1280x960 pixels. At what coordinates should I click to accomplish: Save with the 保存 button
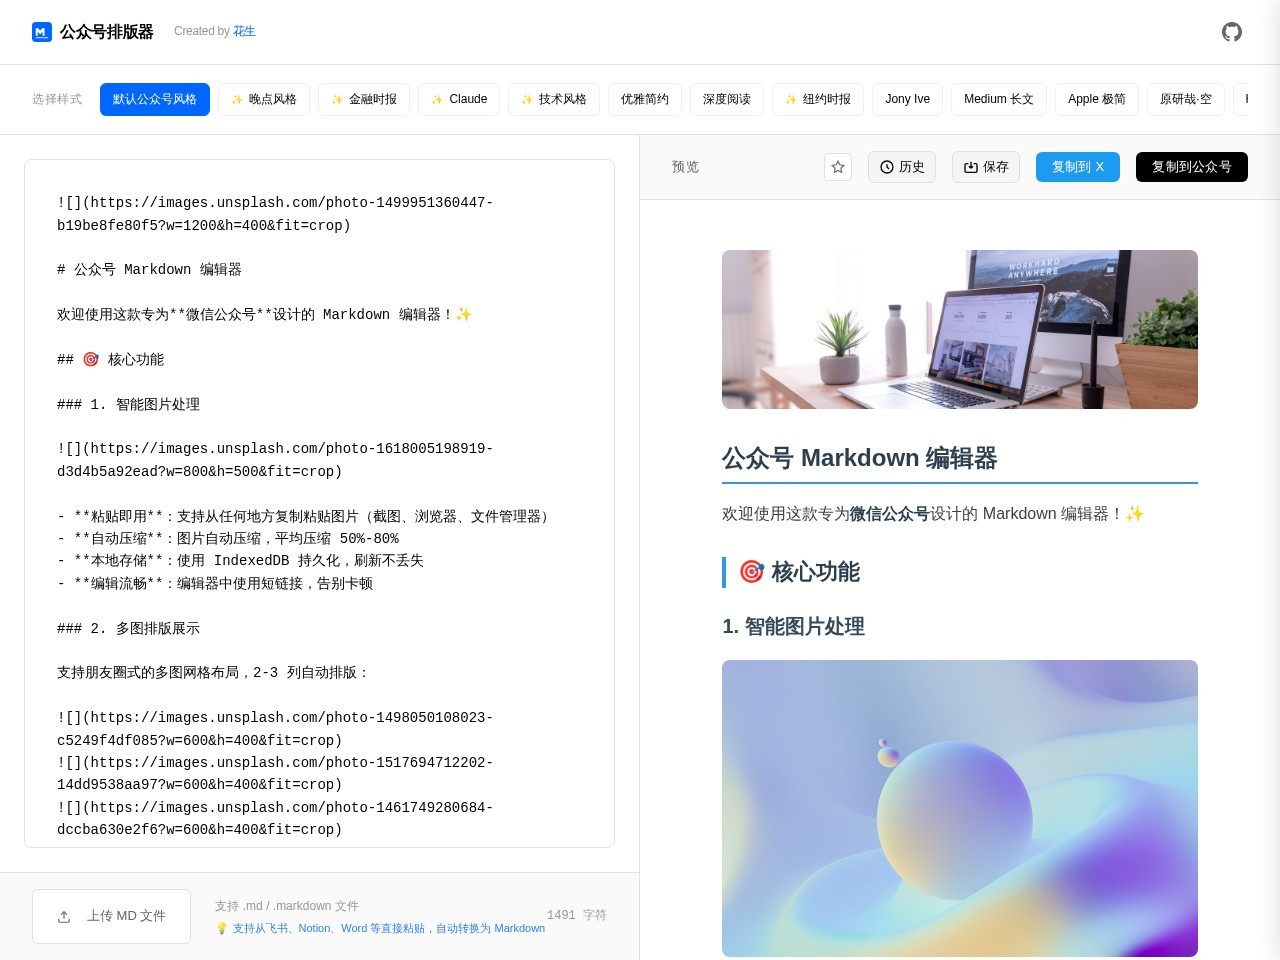[986, 167]
